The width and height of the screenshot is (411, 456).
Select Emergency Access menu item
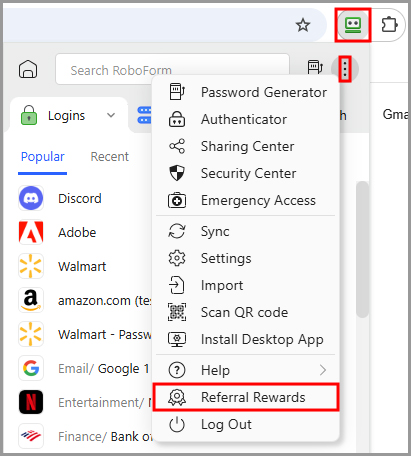coord(246,200)
